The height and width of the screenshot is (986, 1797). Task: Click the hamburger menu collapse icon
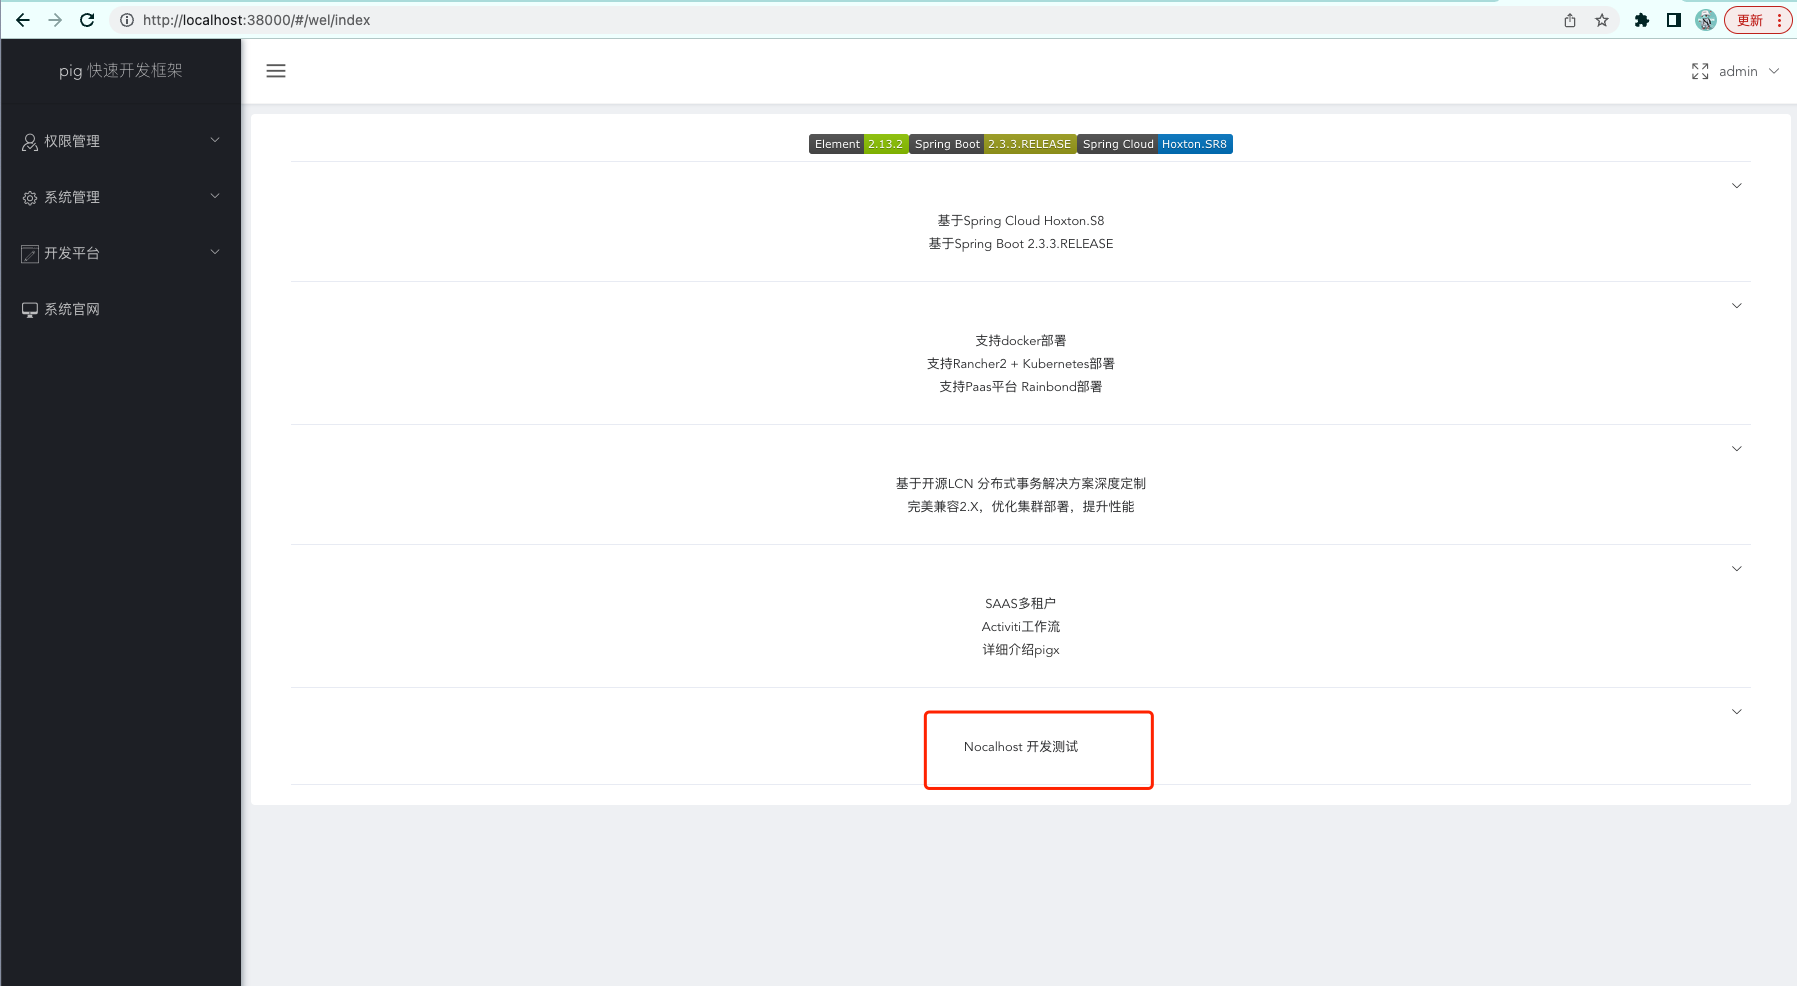tap(276, 71)
